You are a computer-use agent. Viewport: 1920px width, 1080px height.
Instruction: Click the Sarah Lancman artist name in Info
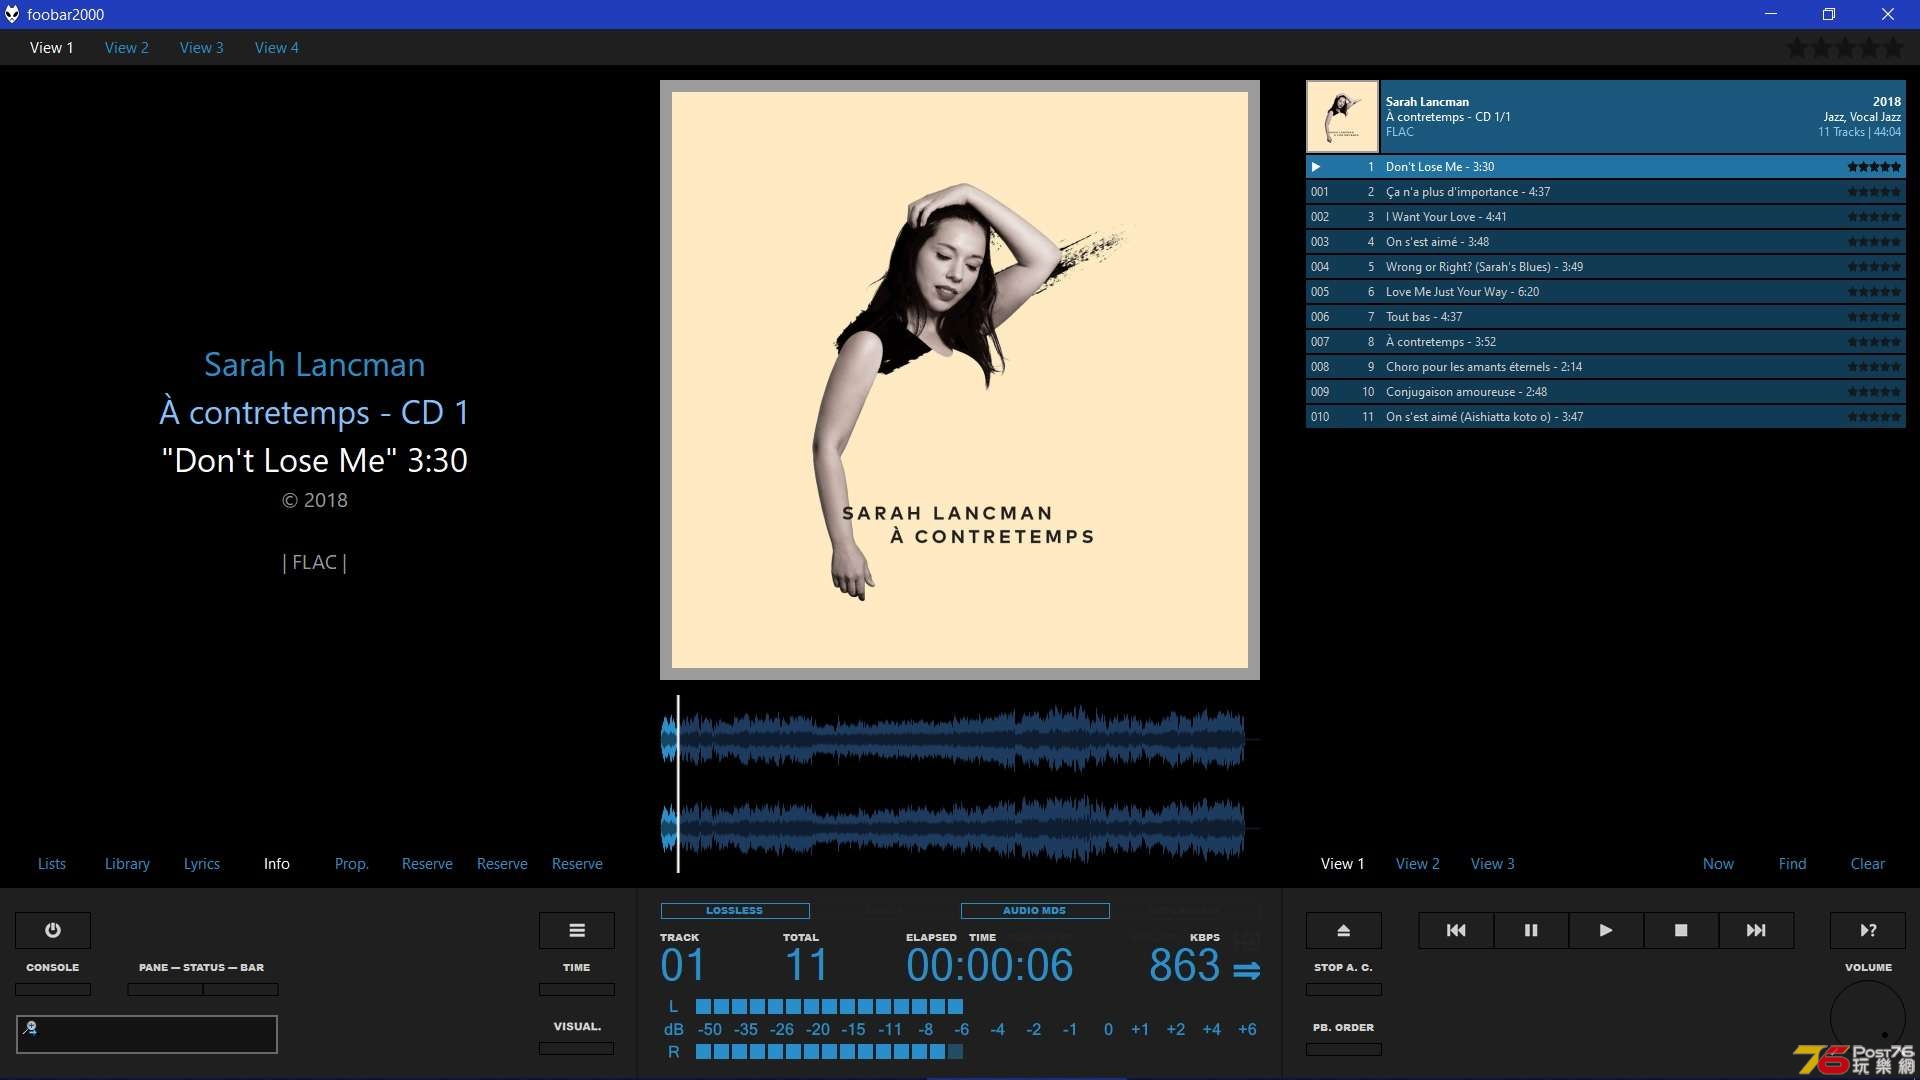pos(314,365)
